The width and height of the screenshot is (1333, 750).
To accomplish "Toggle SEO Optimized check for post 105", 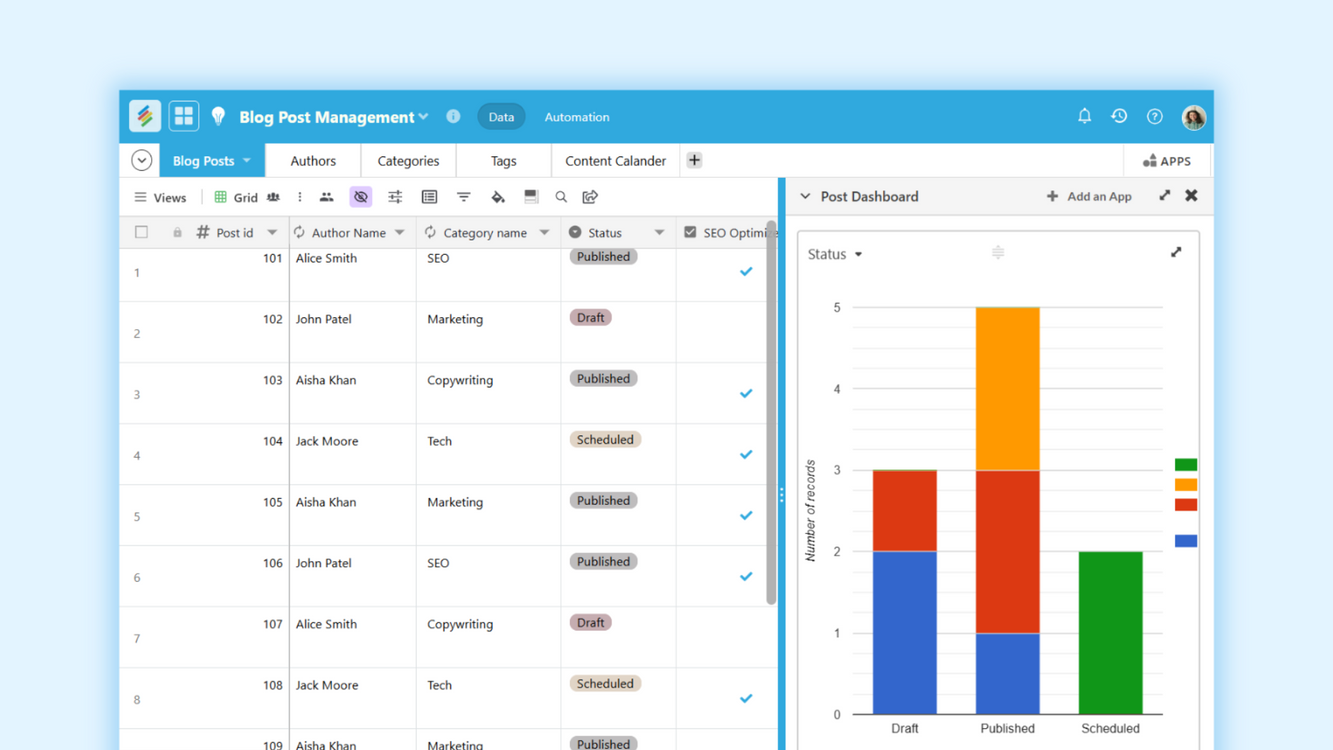I will tap(746, 515).
